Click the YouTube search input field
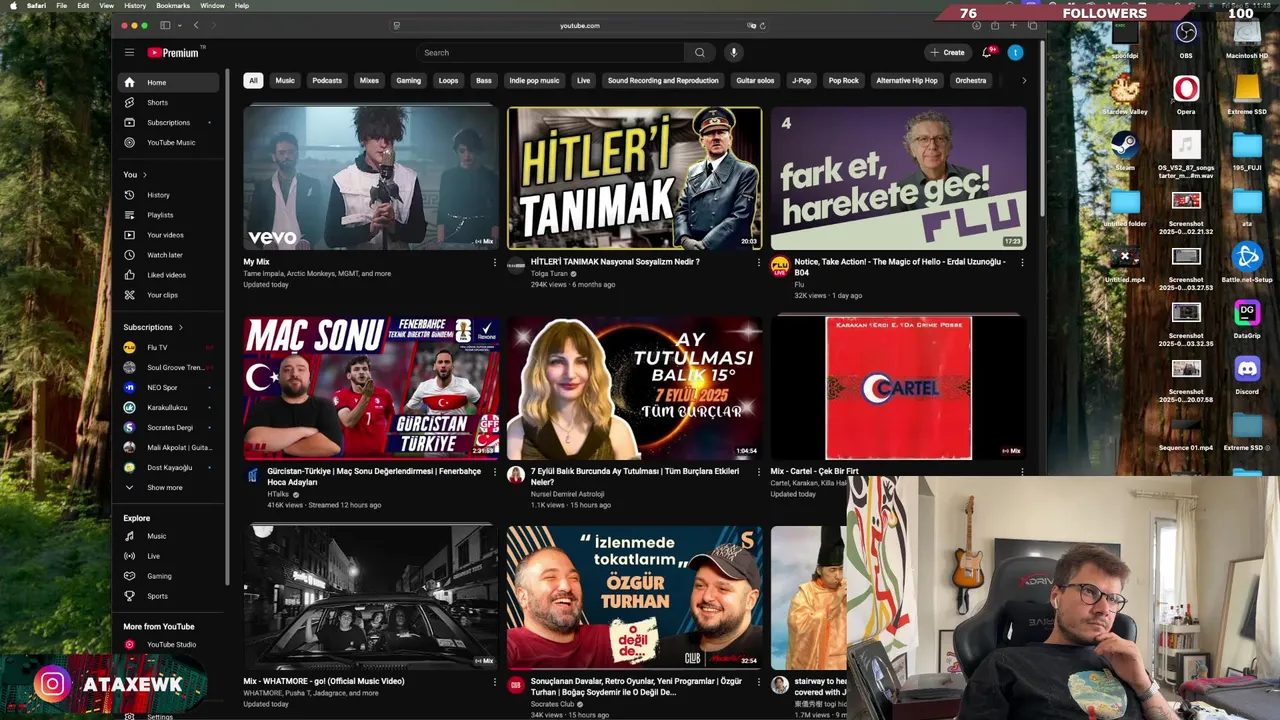The width and height of the screenshot is (1280, 720). click(x=551, y=52)
